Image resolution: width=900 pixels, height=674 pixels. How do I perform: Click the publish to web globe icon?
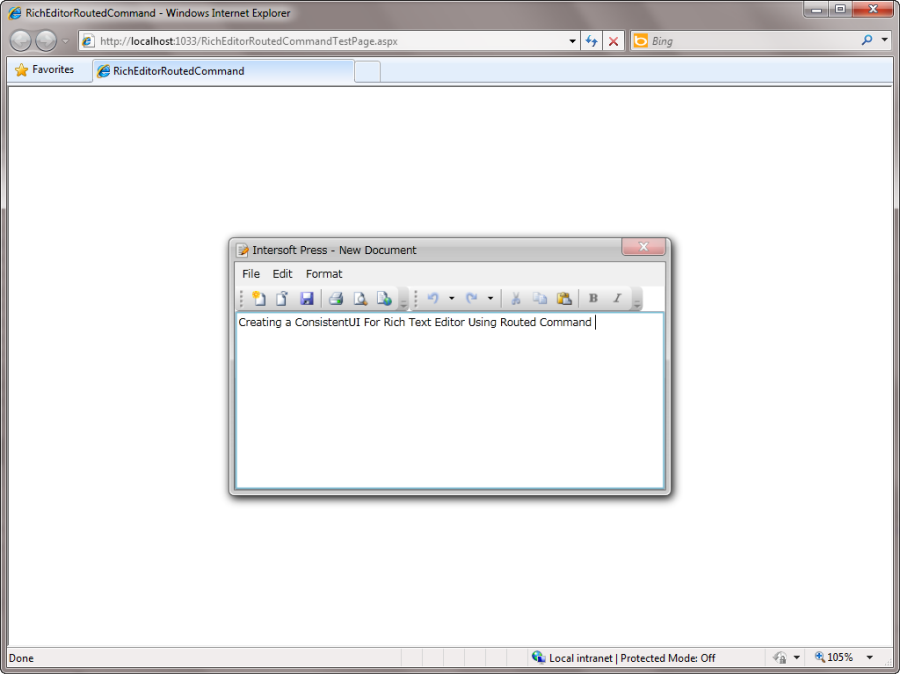point(384,299)
